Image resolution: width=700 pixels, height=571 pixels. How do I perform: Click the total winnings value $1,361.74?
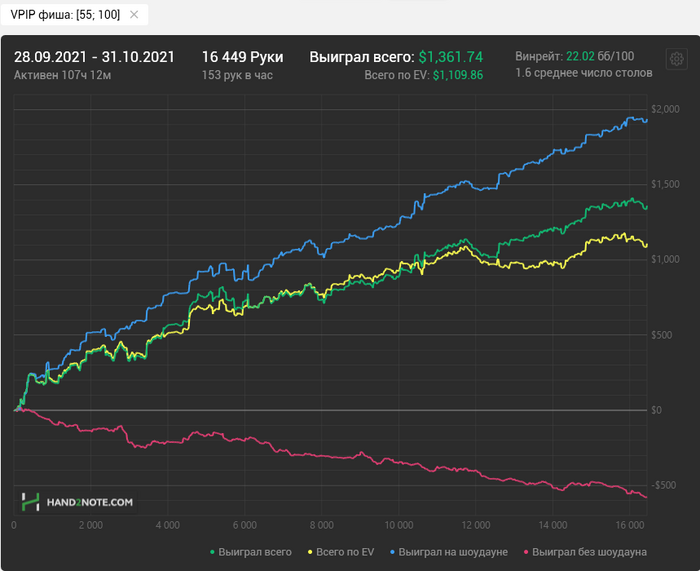pyautogui.click(x=451, y=57)
